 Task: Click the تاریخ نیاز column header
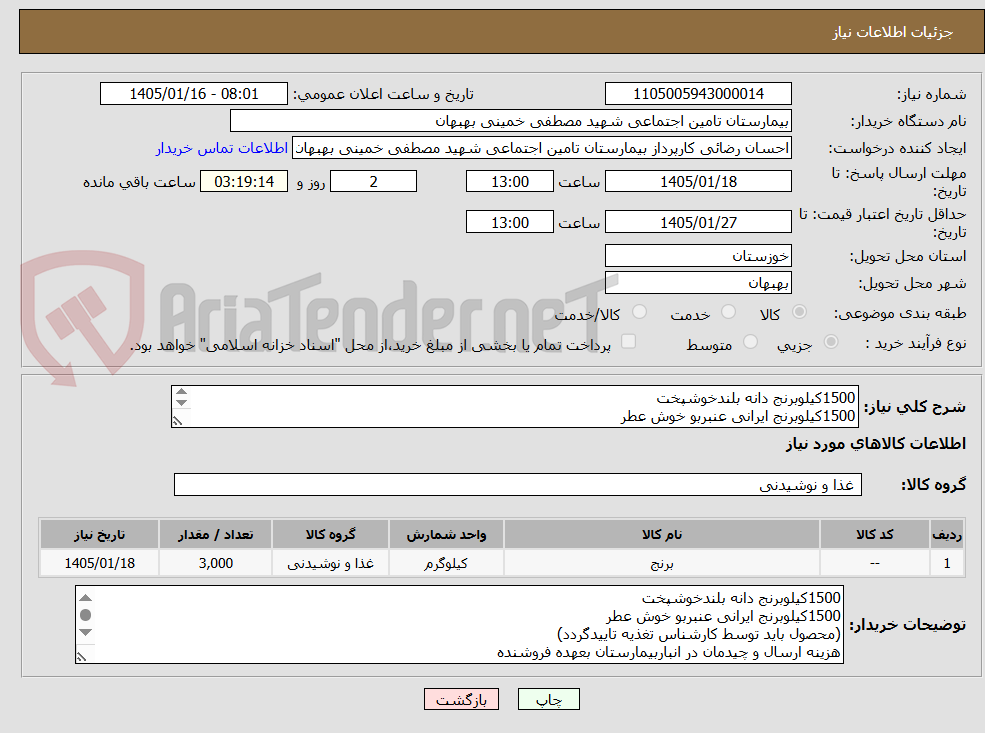[x=99, y=535]
